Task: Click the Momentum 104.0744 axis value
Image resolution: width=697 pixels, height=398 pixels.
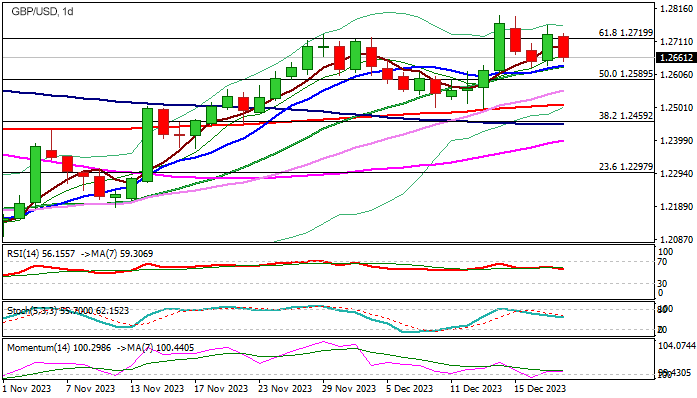Action: (x=676, y=346)
